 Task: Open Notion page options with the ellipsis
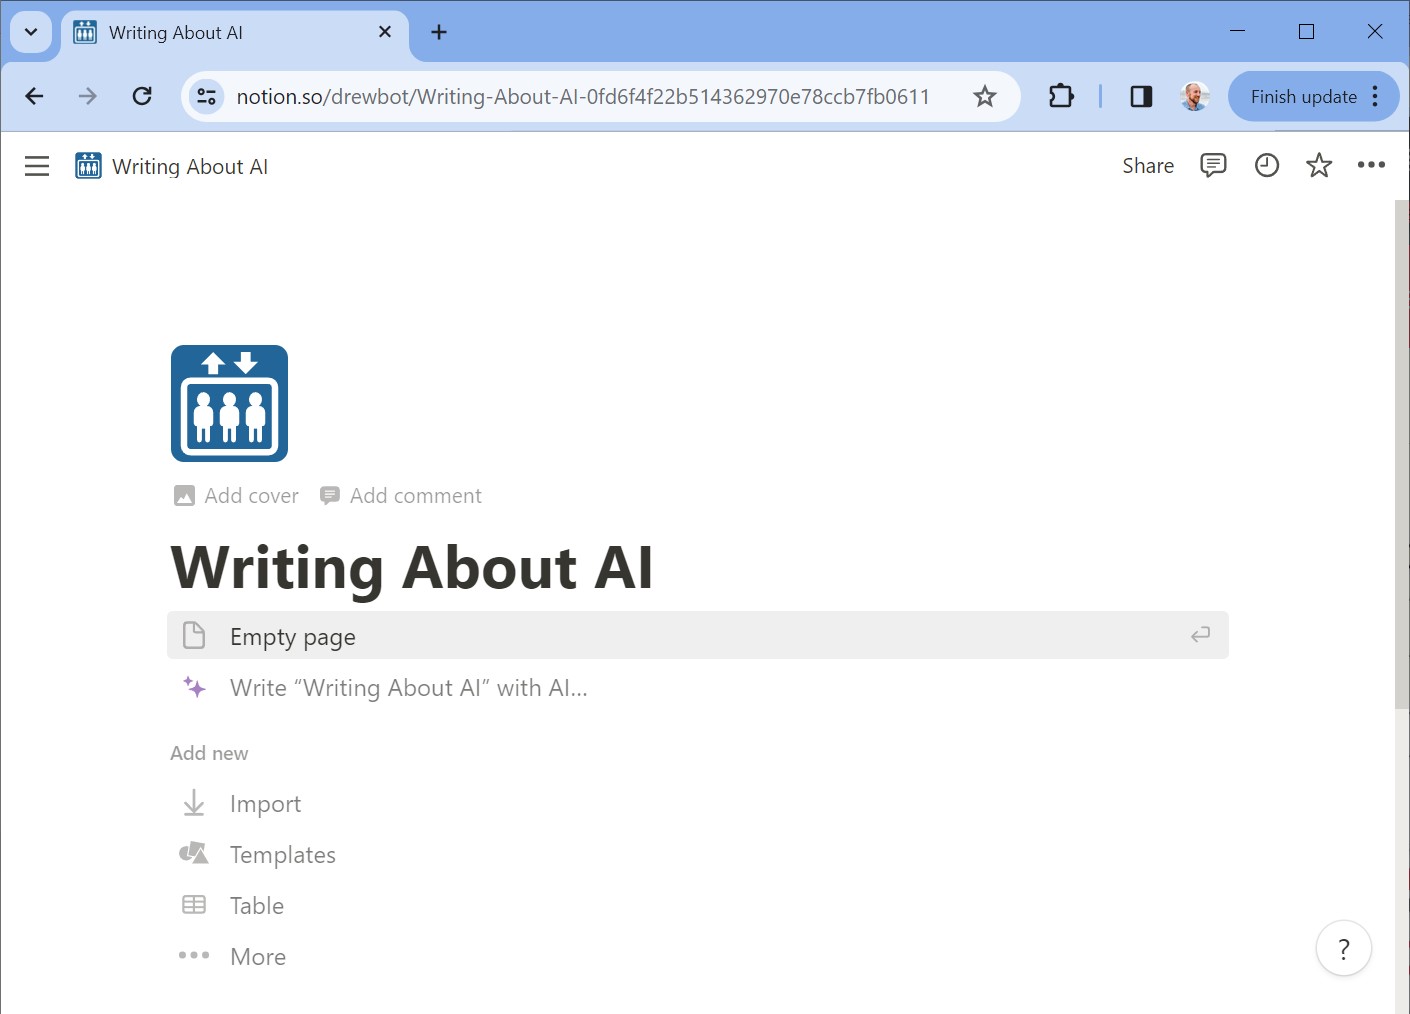pos(1371,165)
